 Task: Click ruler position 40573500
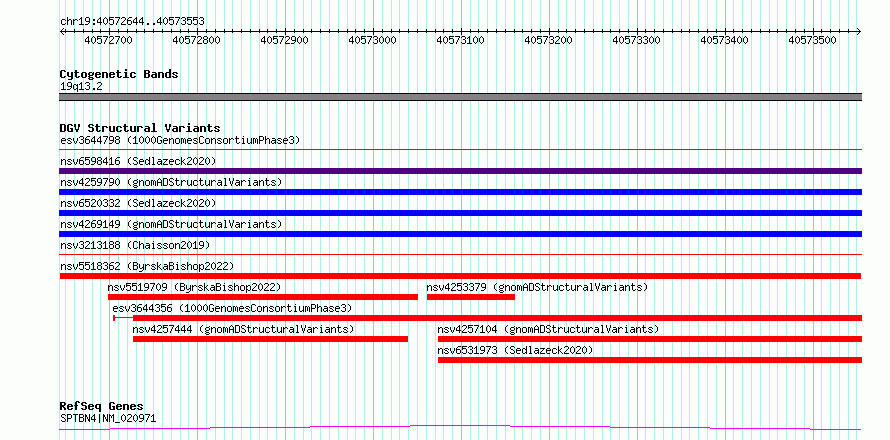(x=812, y=40)
